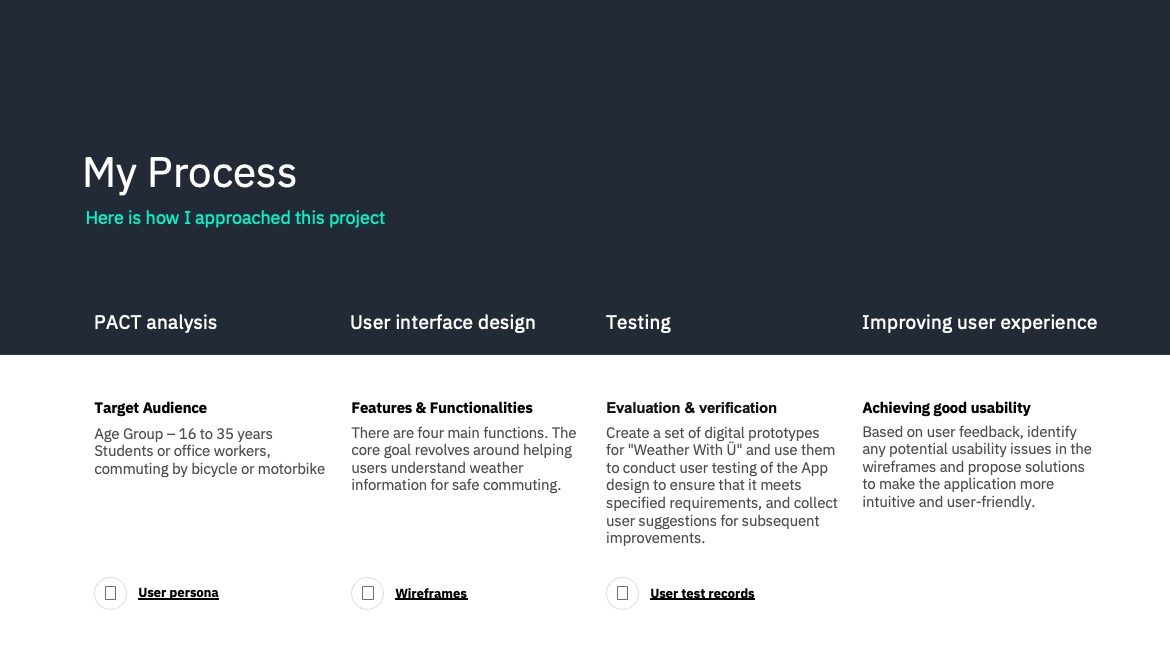Image resolution: width=1170 pixels, height=658 pixels.
Task: Click the subtitle 'Here is how I approached this project'
Action: 235,218
